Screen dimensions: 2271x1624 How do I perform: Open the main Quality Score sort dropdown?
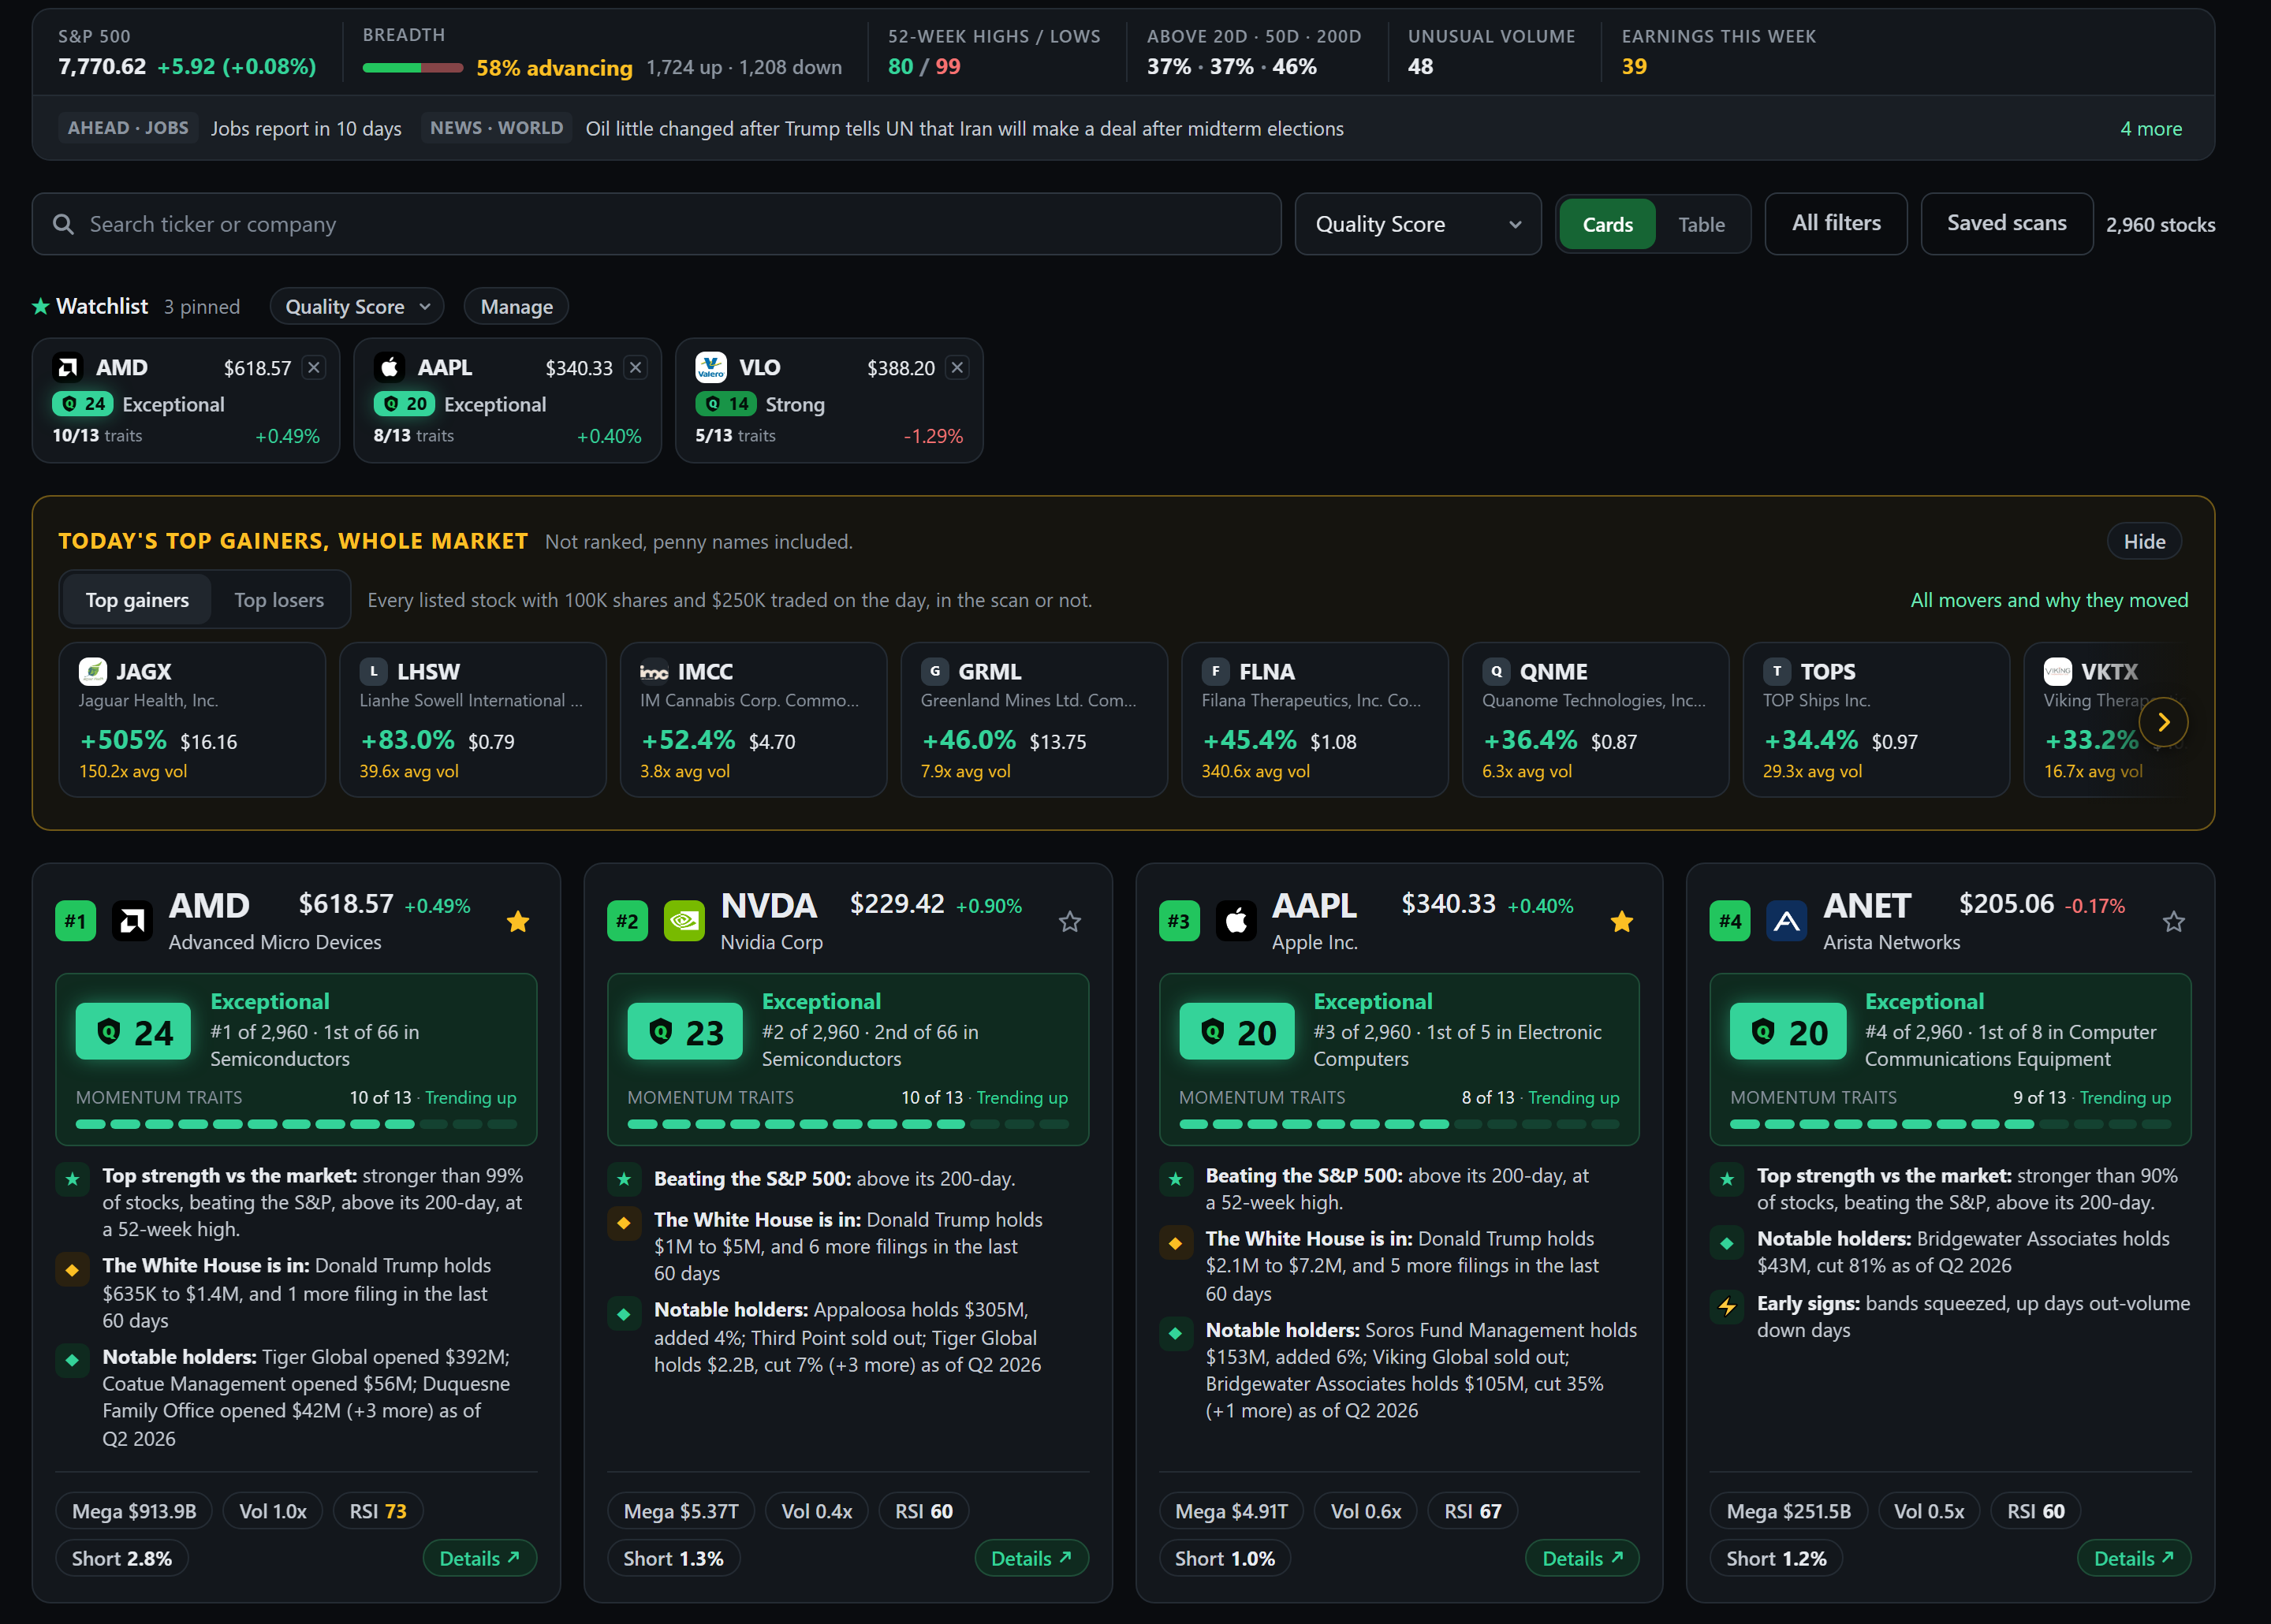(1417, 224)
